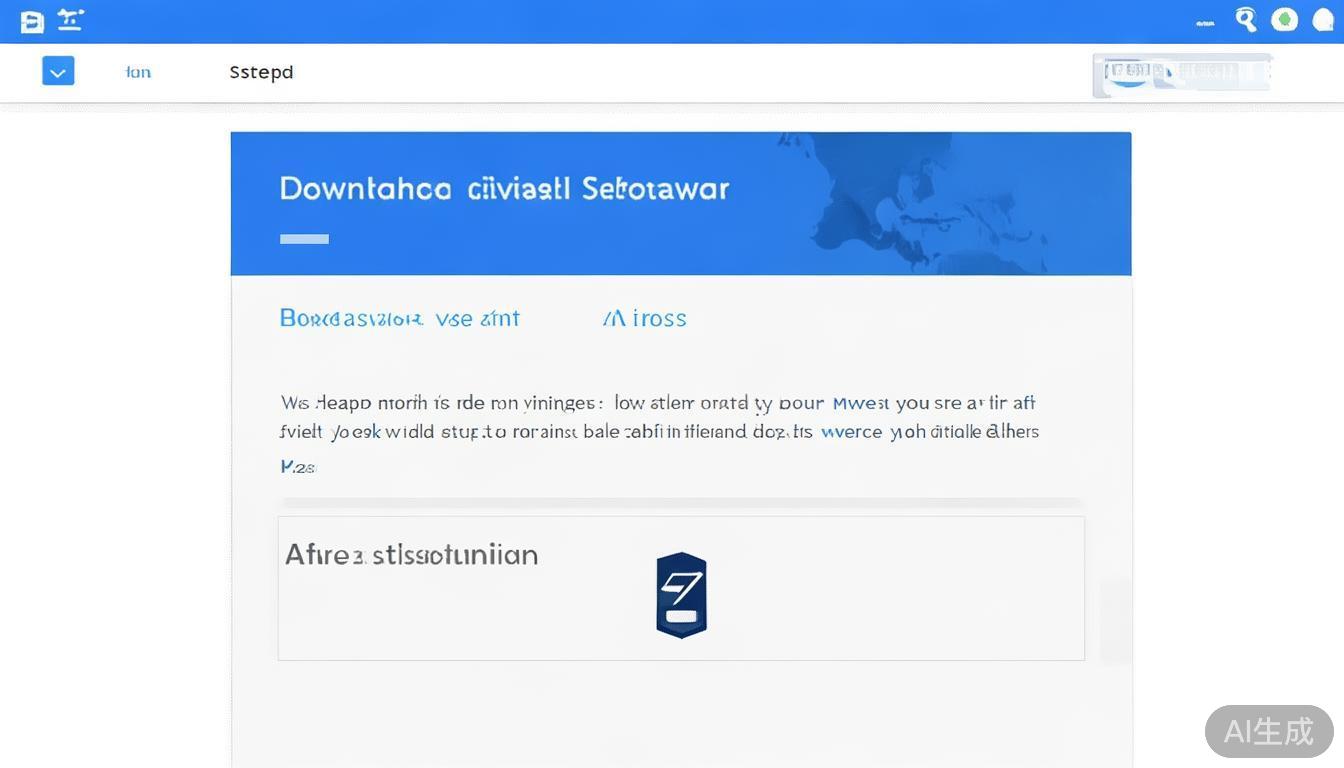Click the white underline bar under banner title
Screen dimensions: 1344x768
pos(304,239)
